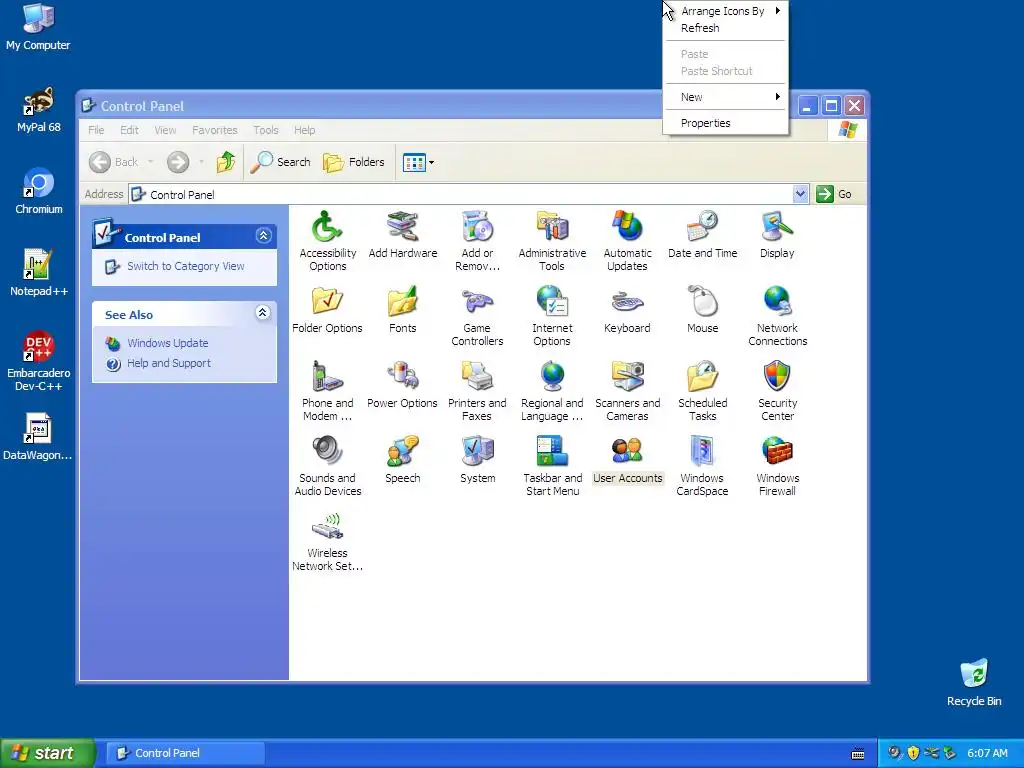1024x768 pixels.
Task: Select Add or Remove Programs icon
Action: click(x=477, y=240)
